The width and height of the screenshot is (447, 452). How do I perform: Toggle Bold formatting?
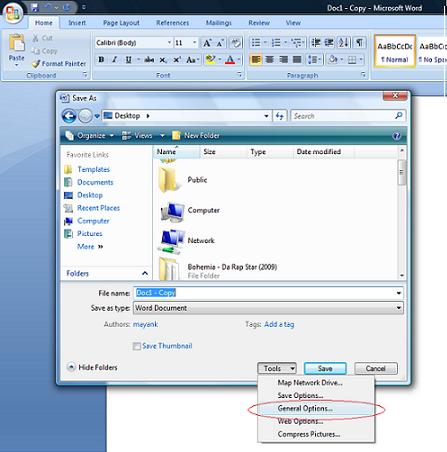(x=101, y=60)
